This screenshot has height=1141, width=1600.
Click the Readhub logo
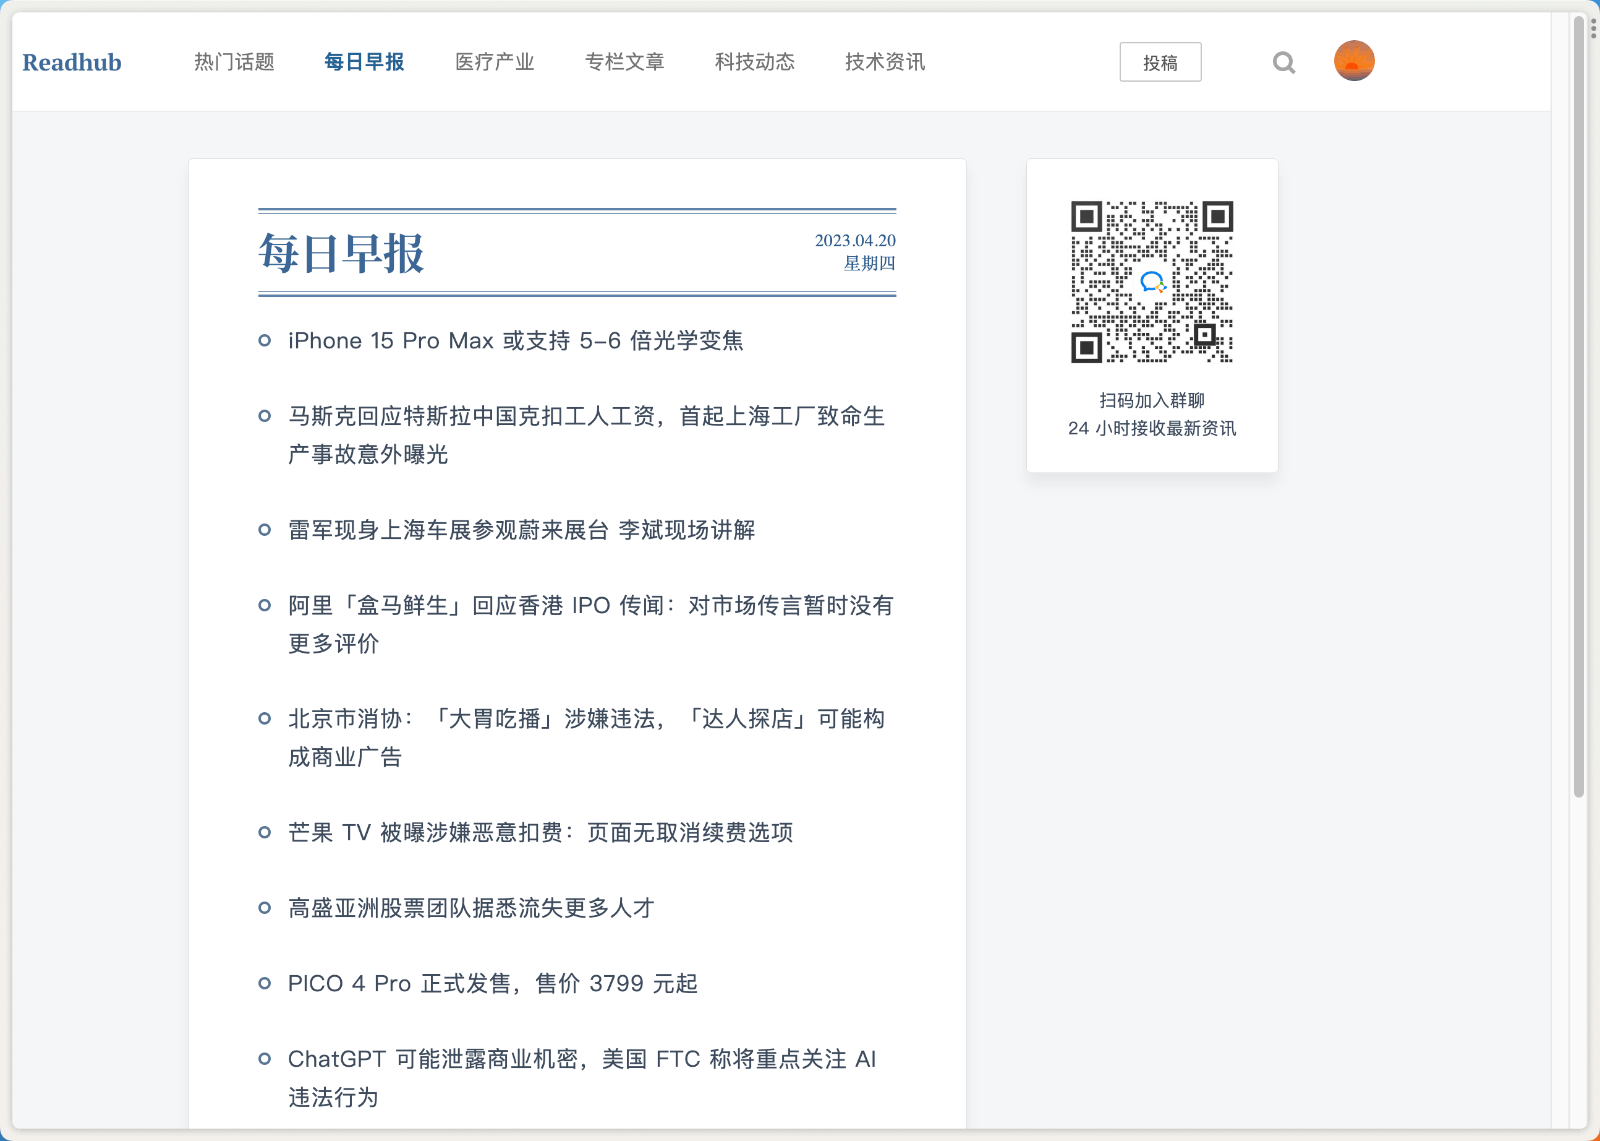72,62
